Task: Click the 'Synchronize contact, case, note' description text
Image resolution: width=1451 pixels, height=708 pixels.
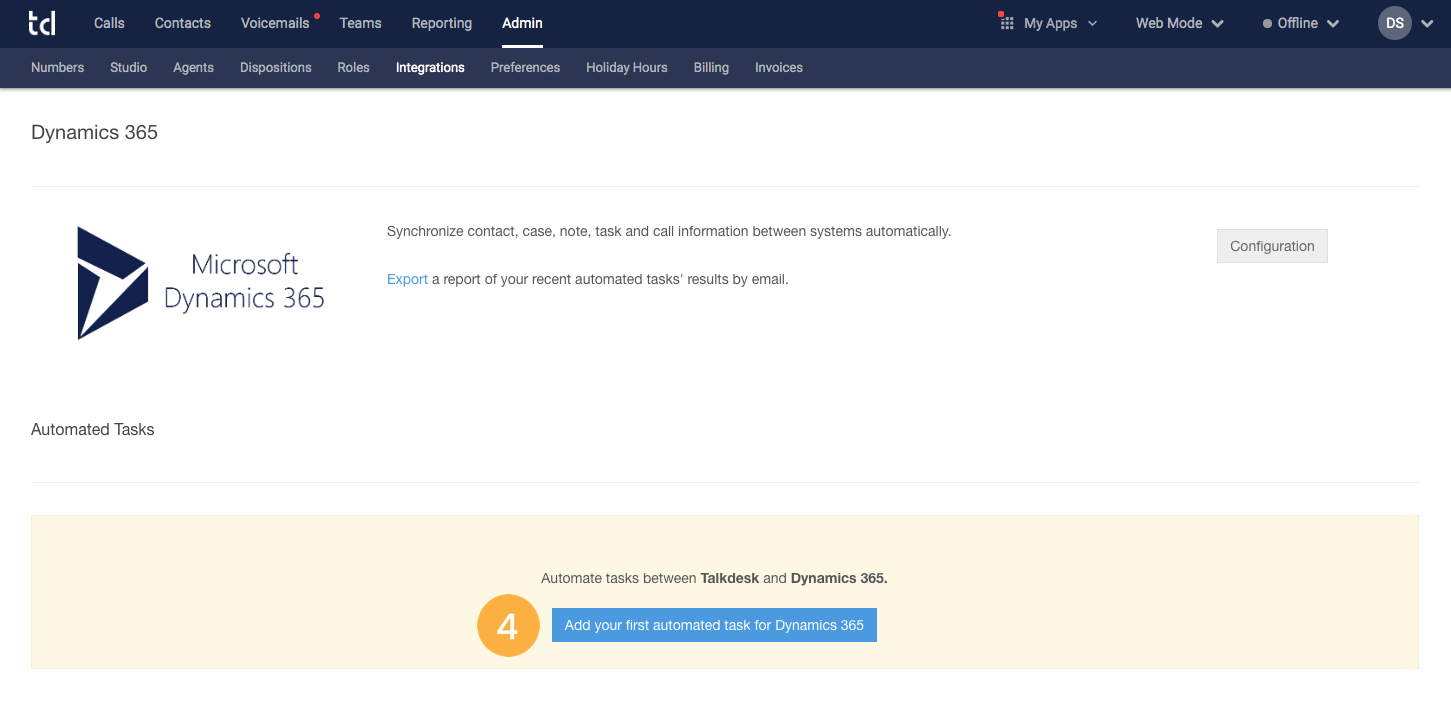Action: [669, 231]
